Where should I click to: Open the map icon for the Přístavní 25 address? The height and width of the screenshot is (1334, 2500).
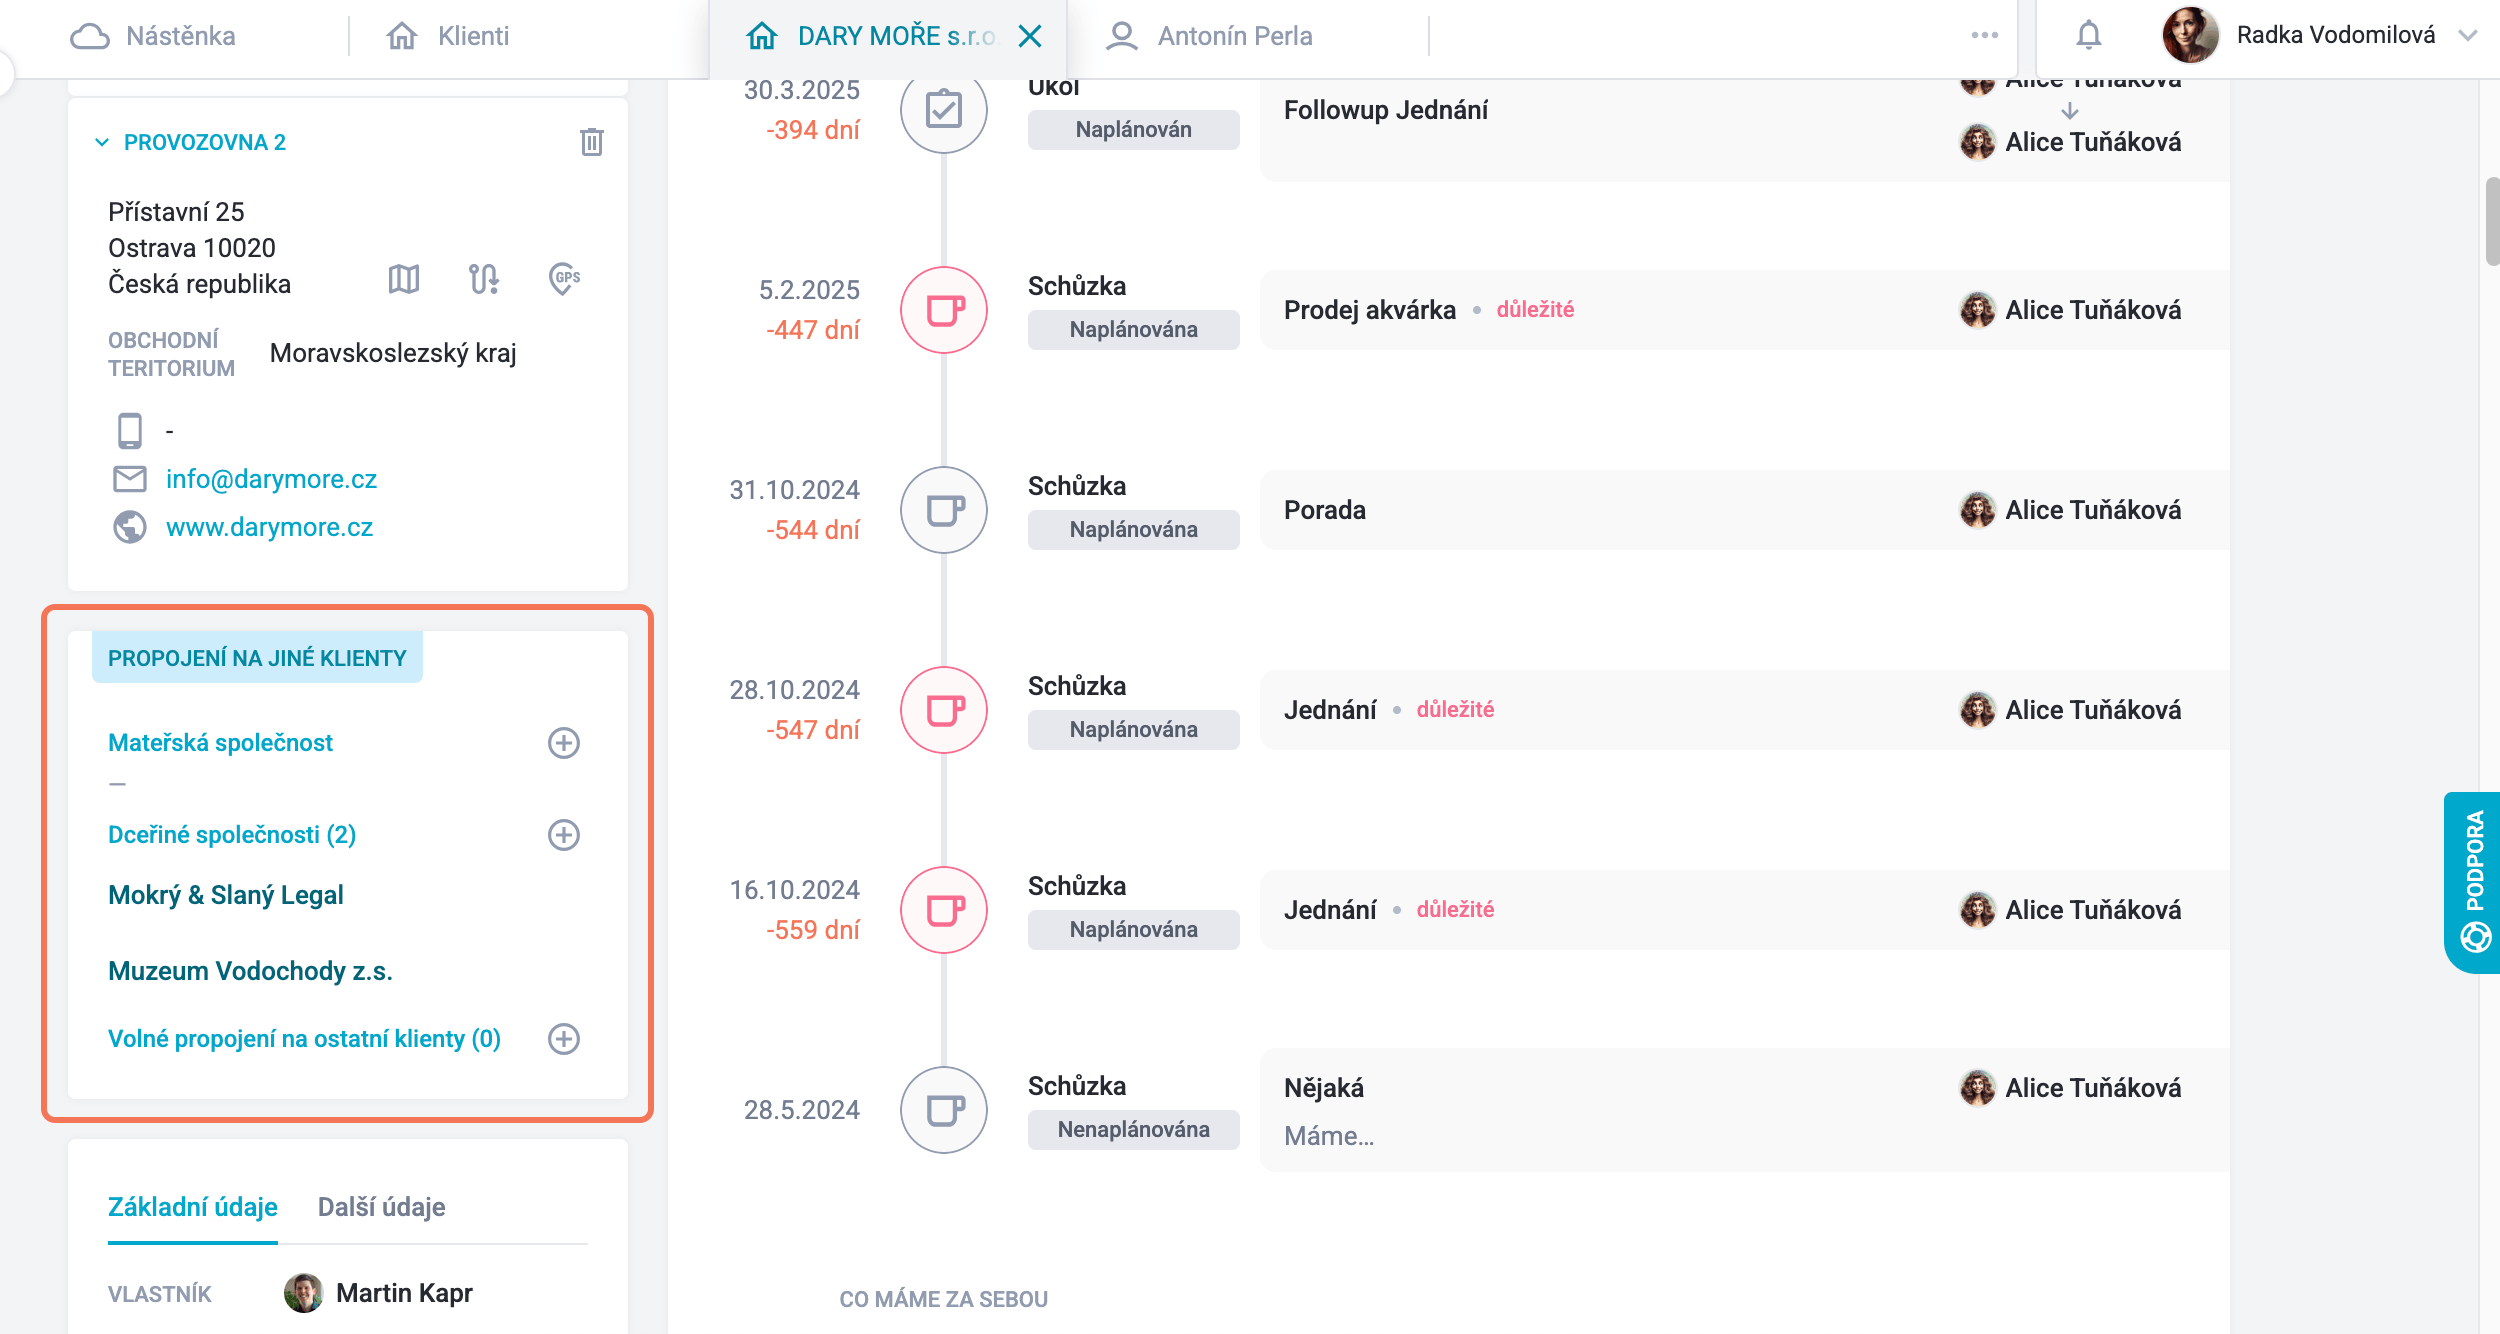404,279
